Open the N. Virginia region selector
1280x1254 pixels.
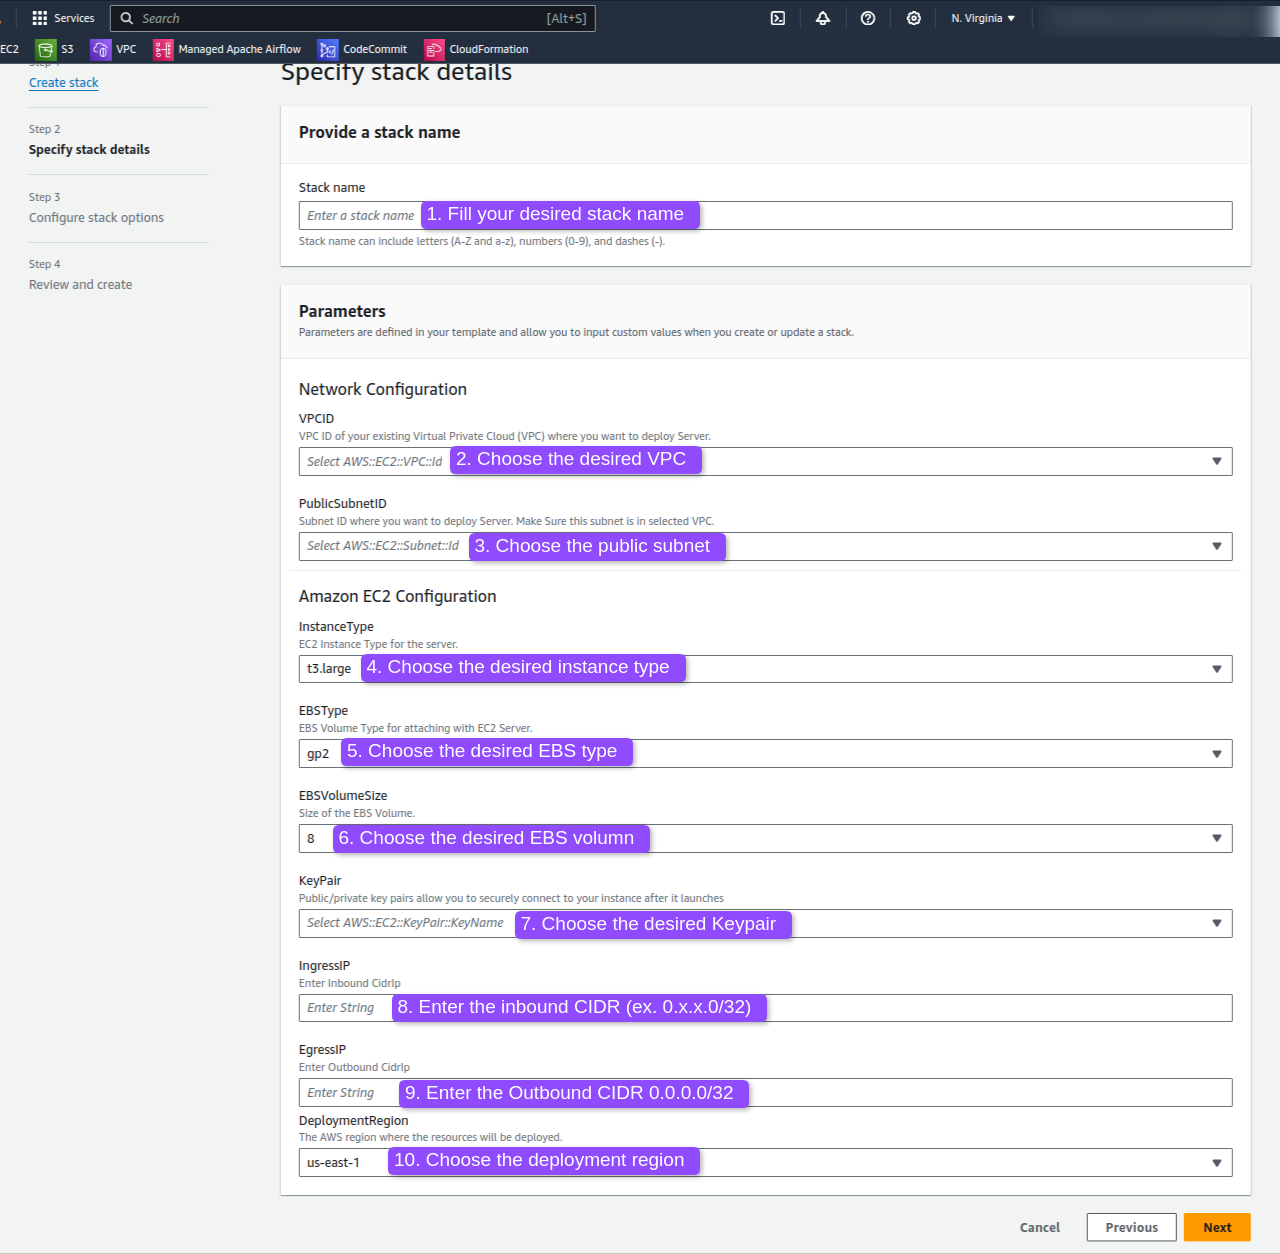point(983,18)
